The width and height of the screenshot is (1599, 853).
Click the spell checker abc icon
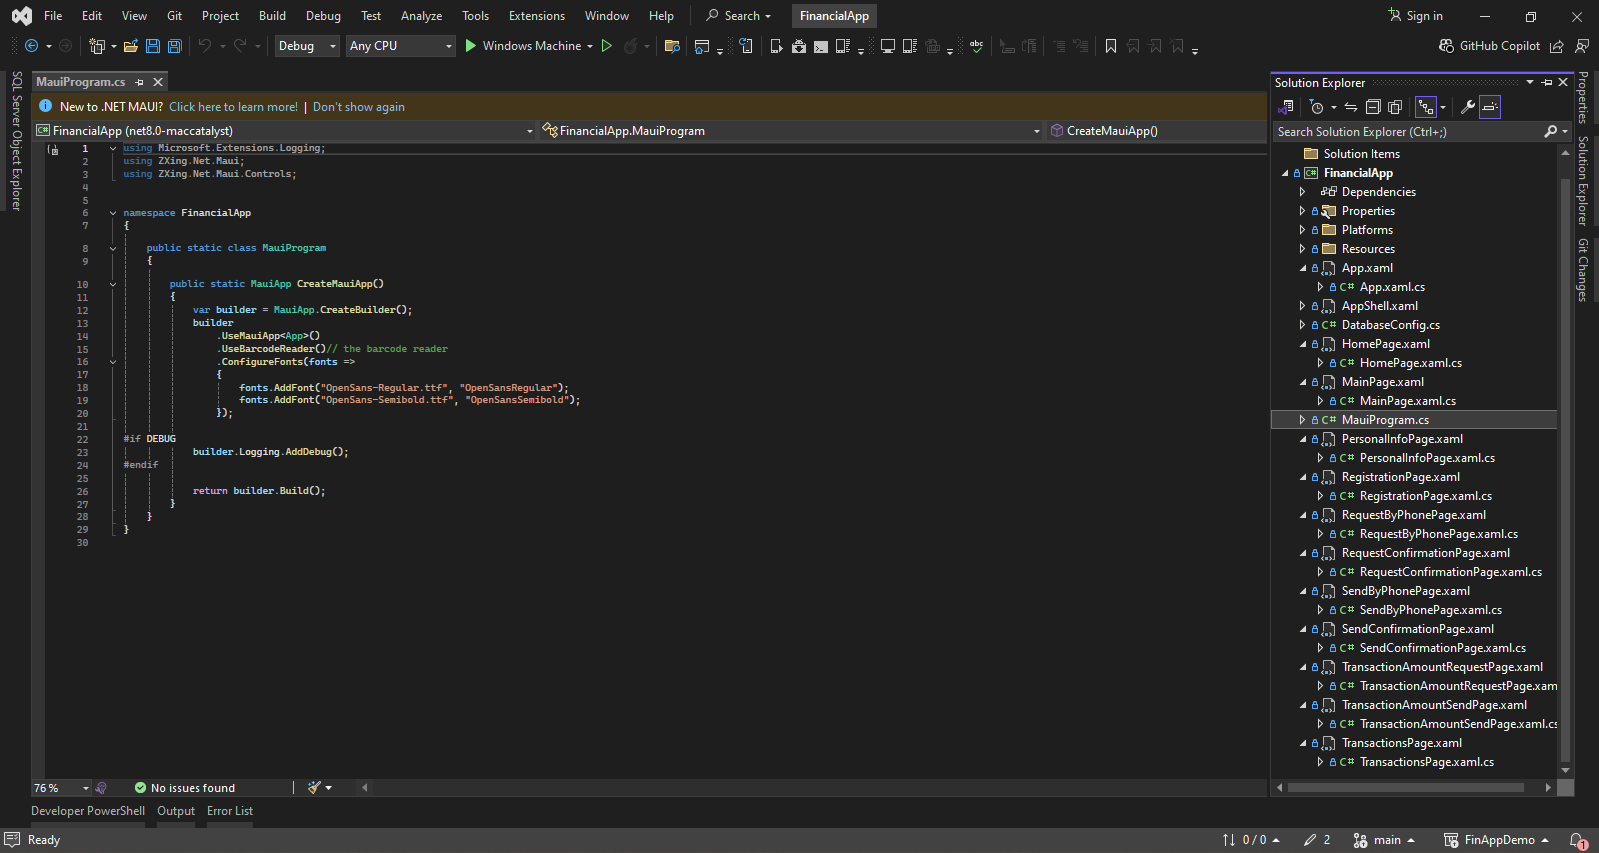976,46
